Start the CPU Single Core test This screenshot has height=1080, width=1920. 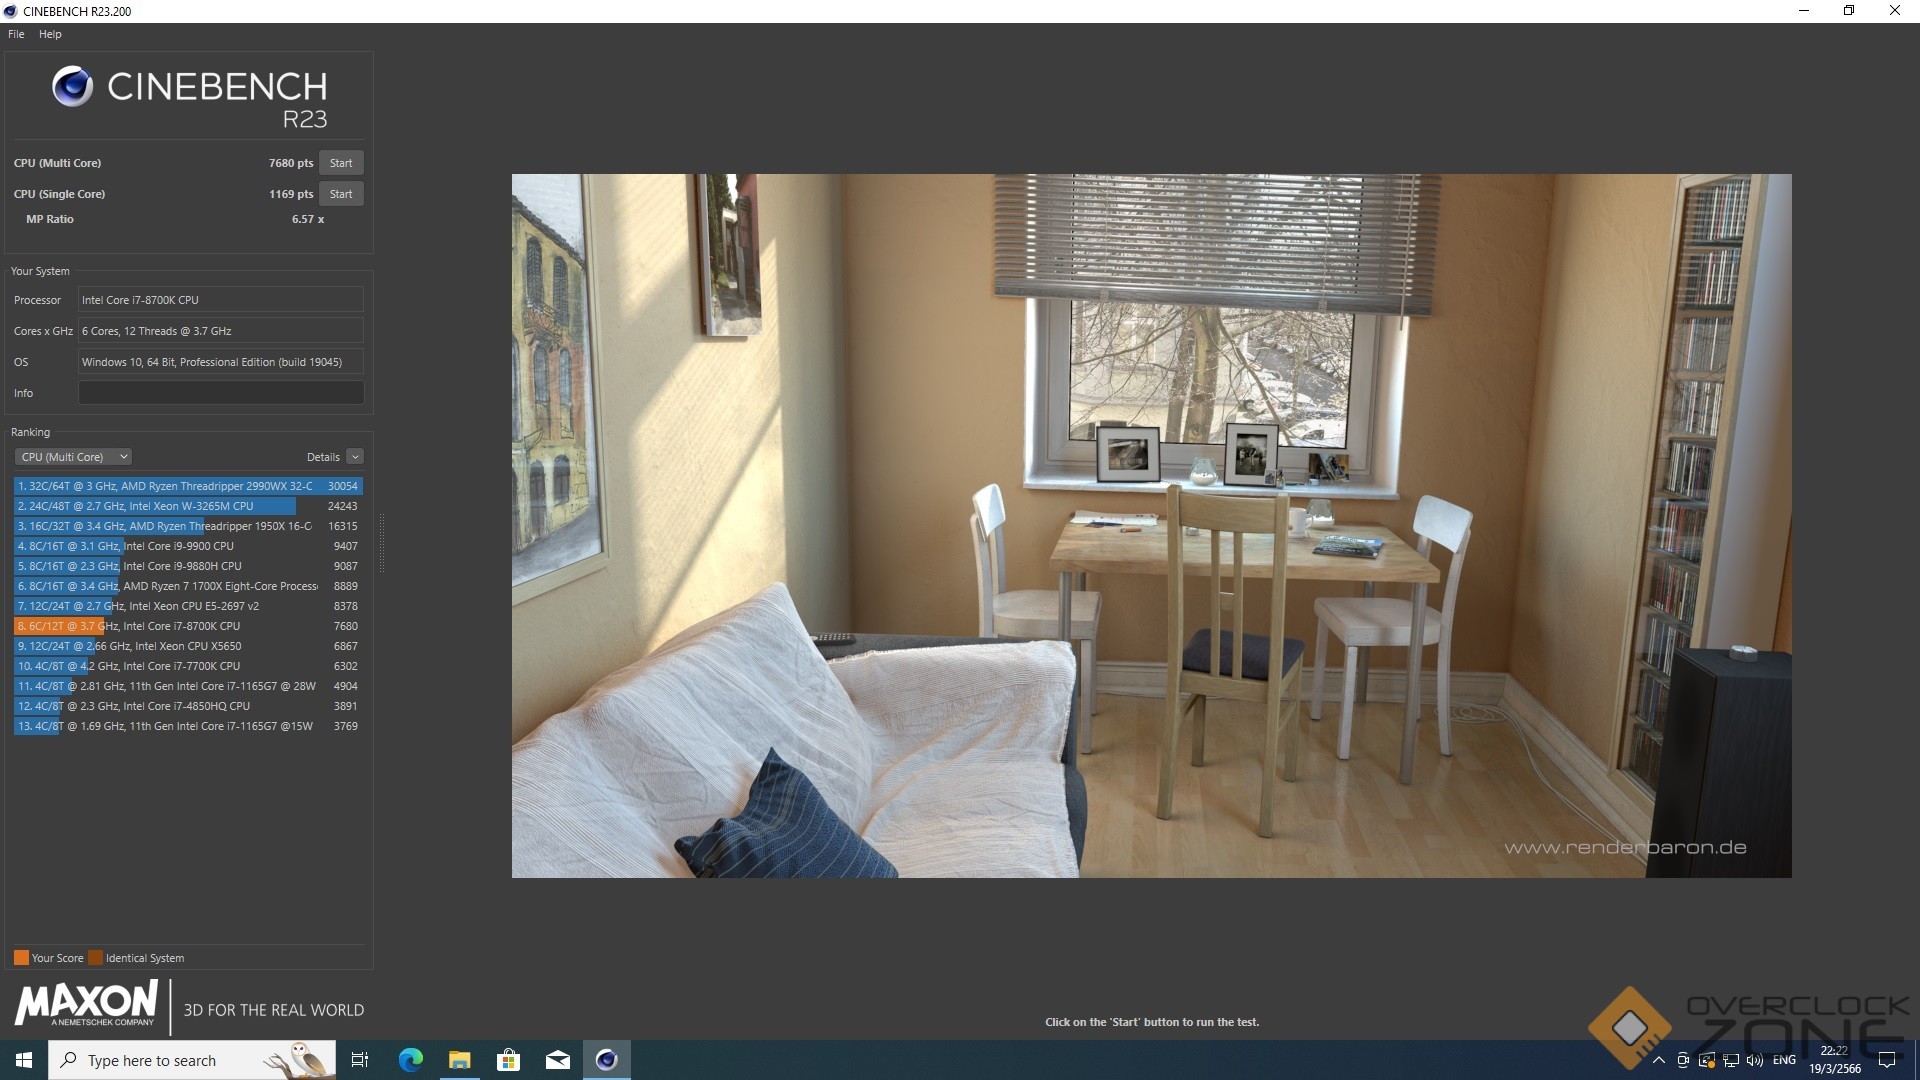(x=341, y=194)
